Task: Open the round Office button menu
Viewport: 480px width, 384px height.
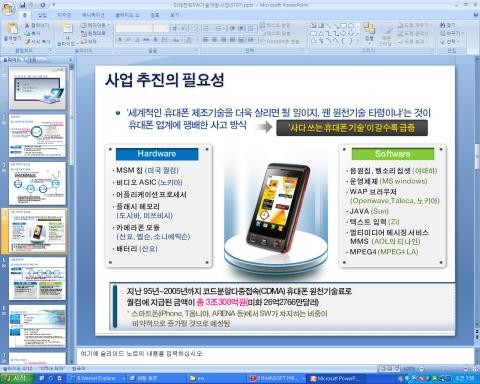Action: (x=8, y=8)
